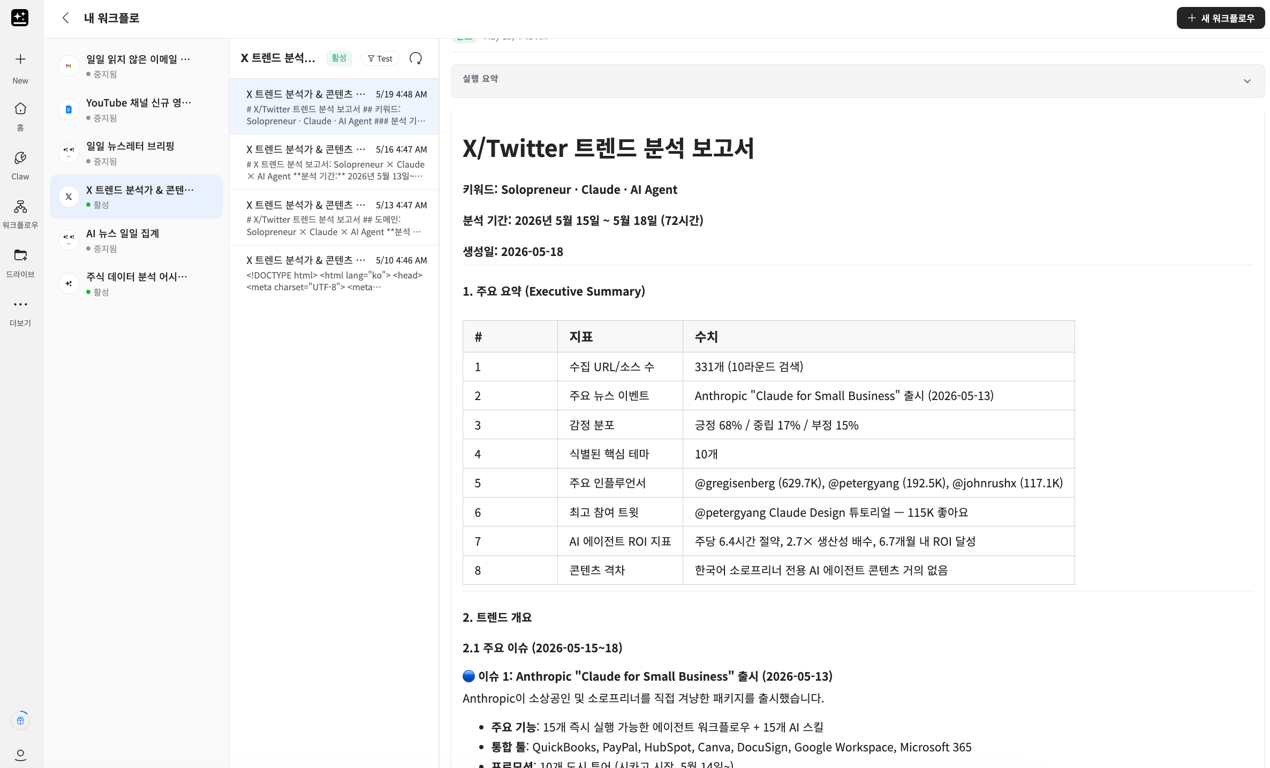The image size is (1270, 768).
Task: Click document icon of YouTube 채널 신규 영상
Action: [x=68, y=109]
